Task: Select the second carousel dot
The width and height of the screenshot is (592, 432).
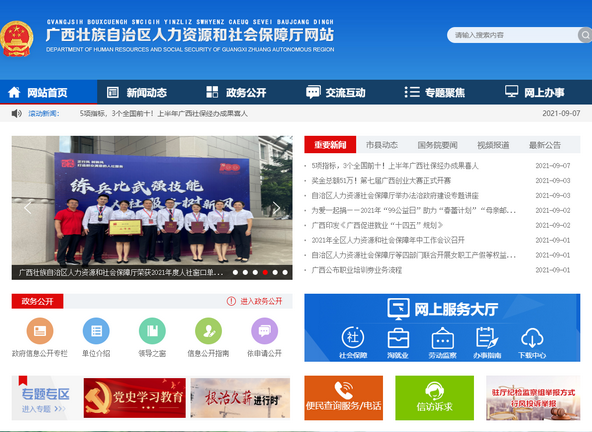Action: [x=245, y=272]
